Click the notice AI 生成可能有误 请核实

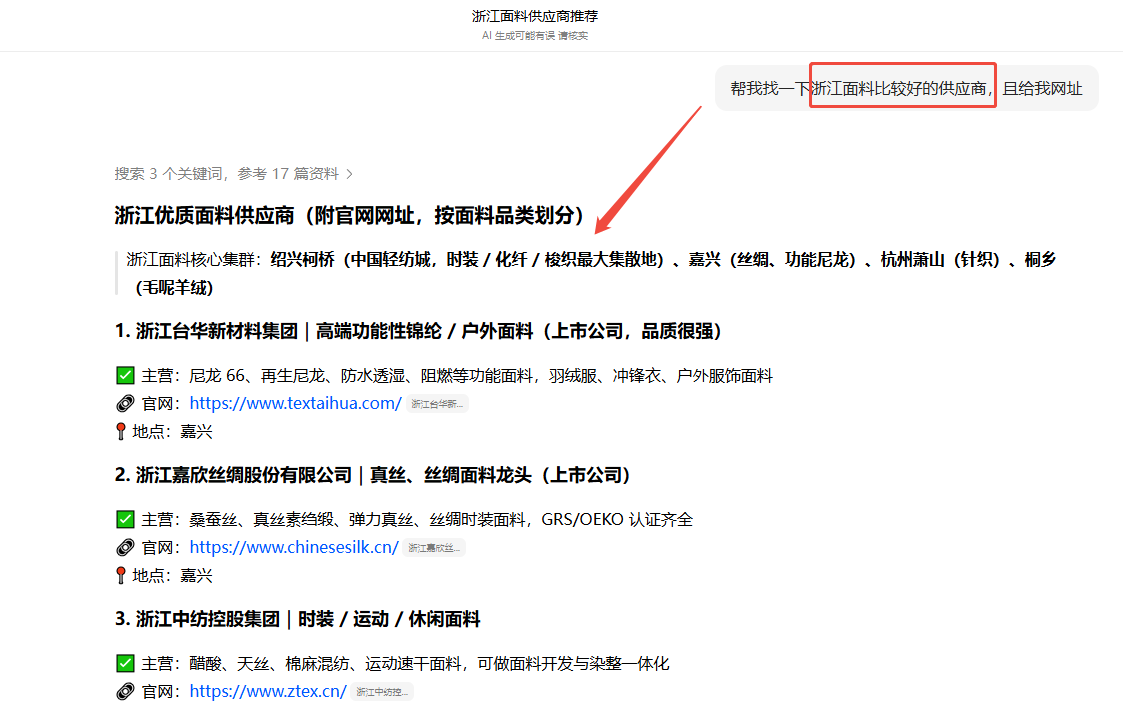tap(534, 36)
